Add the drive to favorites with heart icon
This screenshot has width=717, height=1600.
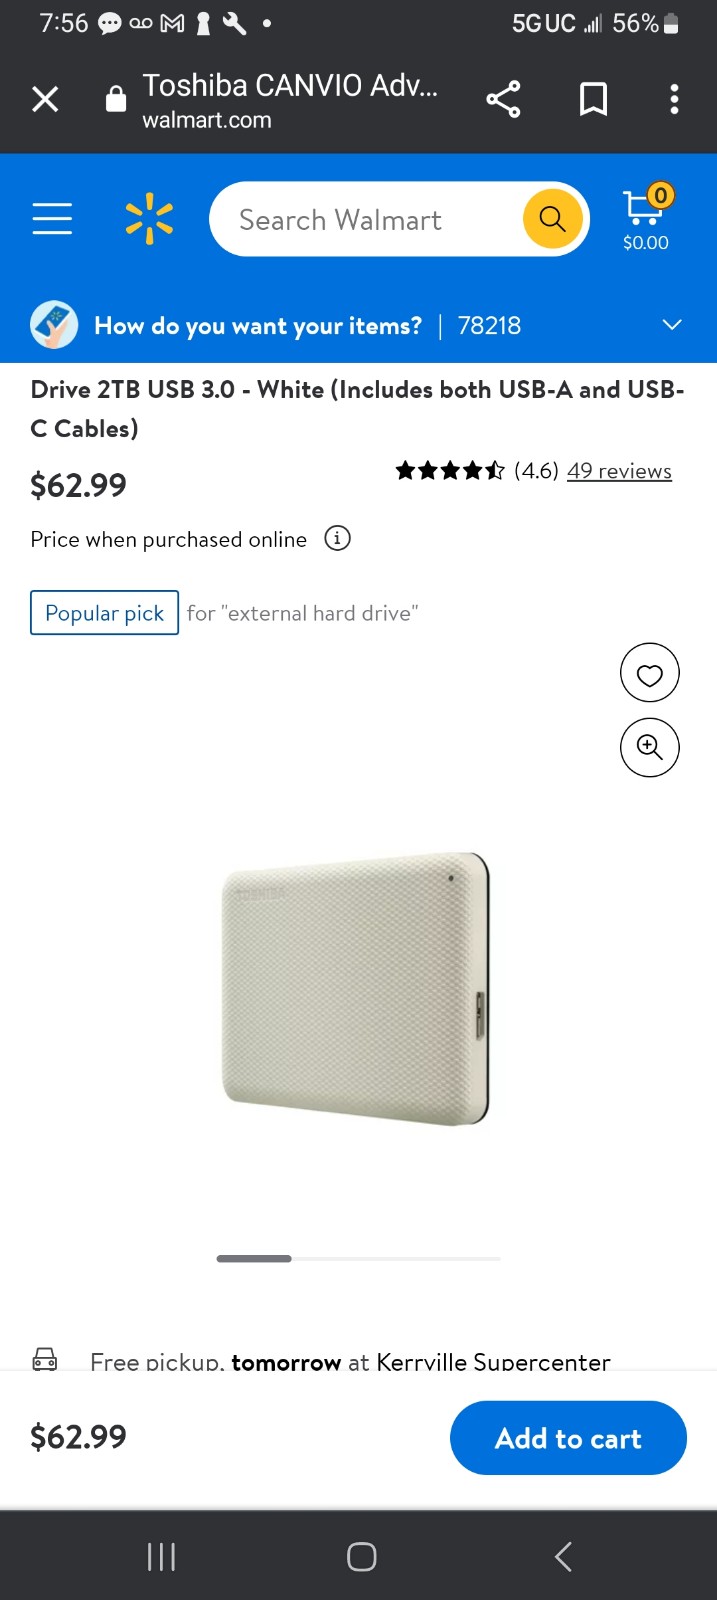(650, 673)
